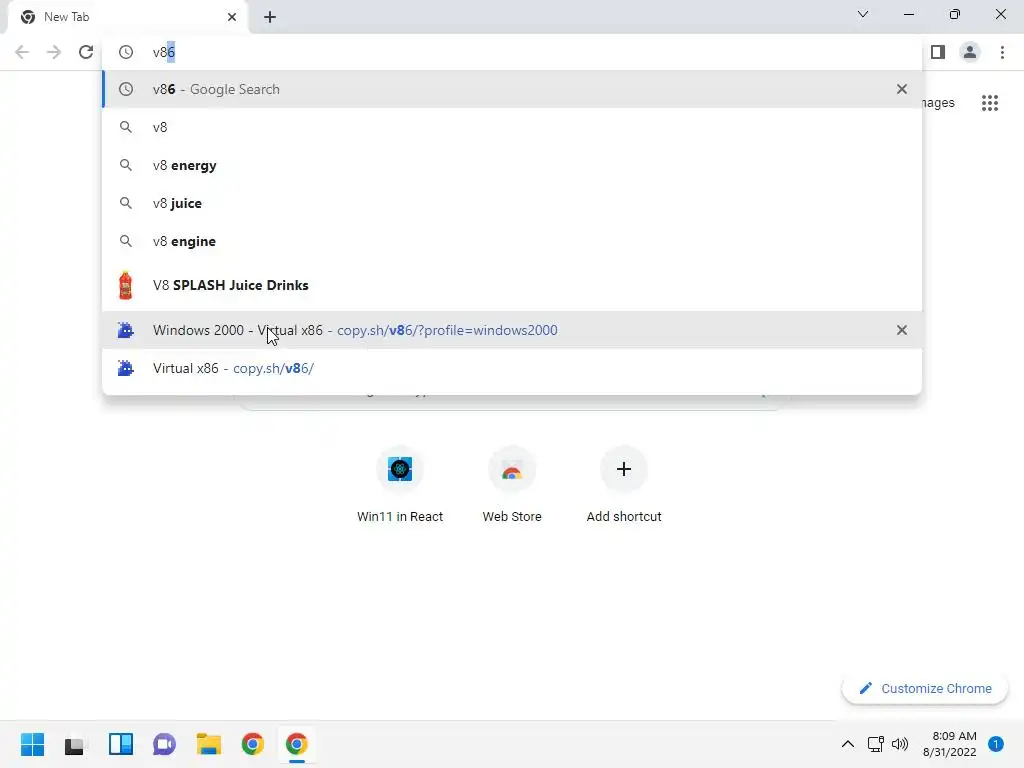The width and height of the screenshot is (1024, 768).
Task: Click the Add shortcut button
Action: (624, 485)
